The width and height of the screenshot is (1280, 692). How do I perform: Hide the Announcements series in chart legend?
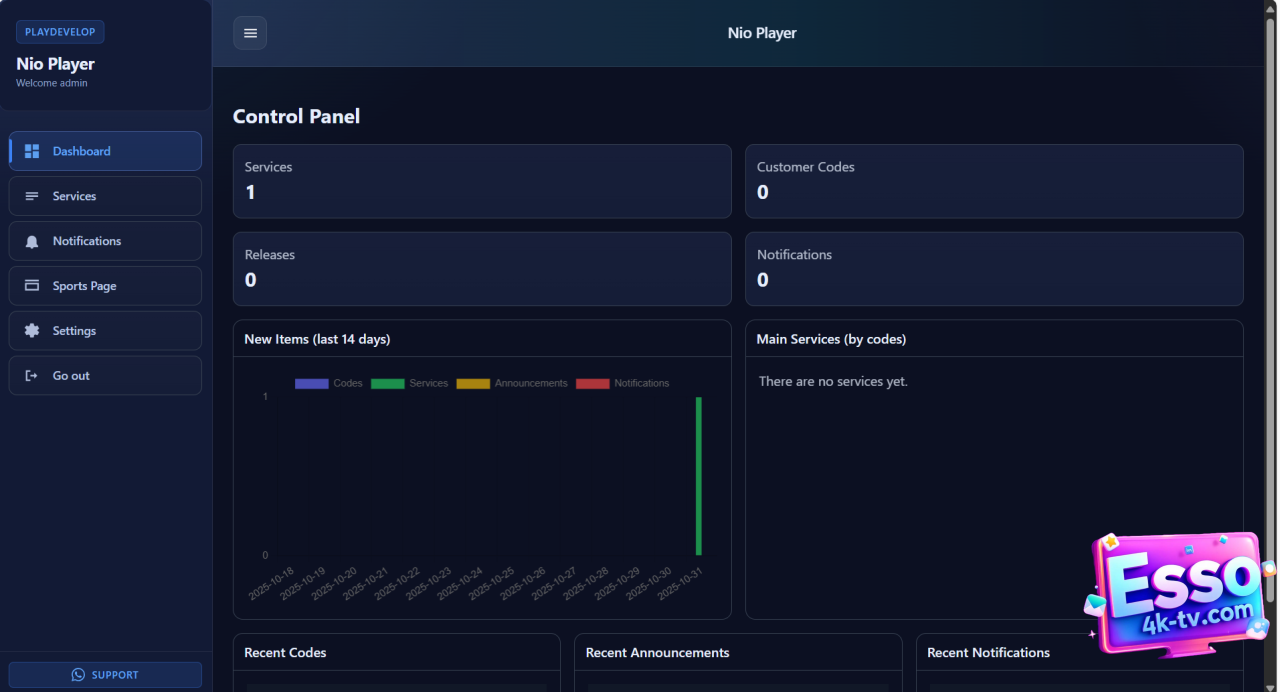[x=512, y=384]
